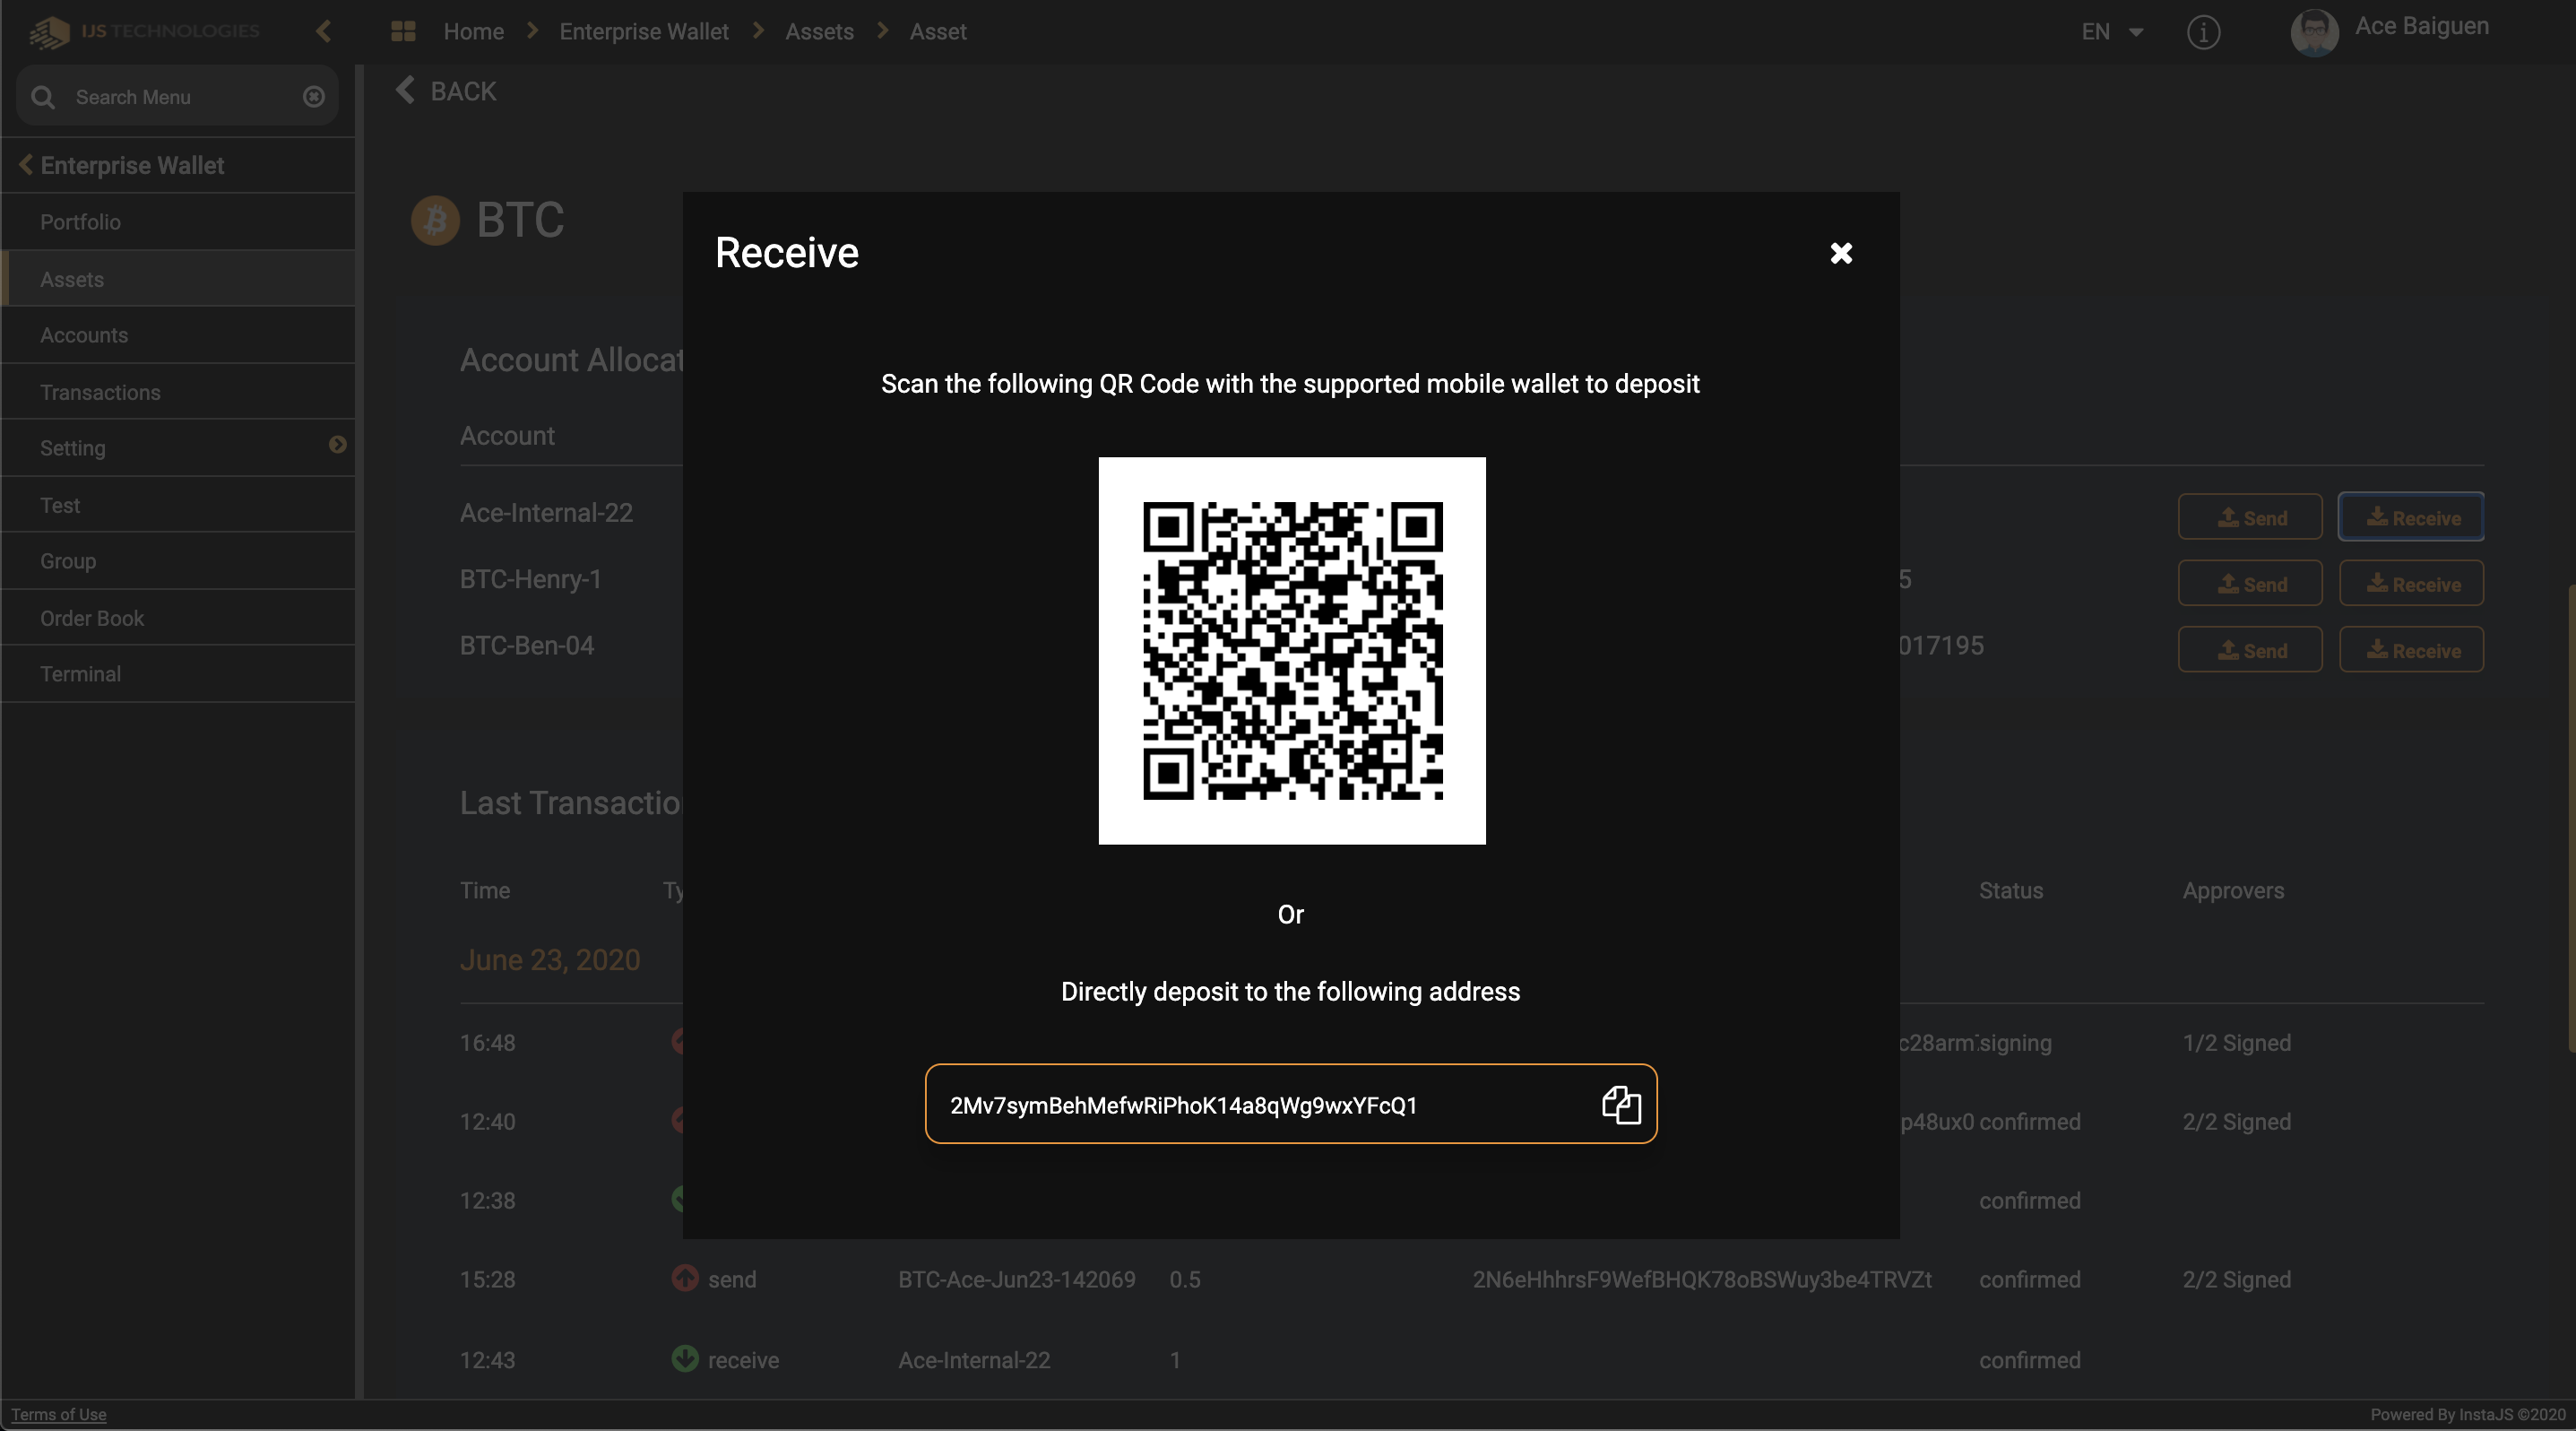Open Terms of Use link
This screenshot has height=1431, width=2576.
[x=59, y=1414]
